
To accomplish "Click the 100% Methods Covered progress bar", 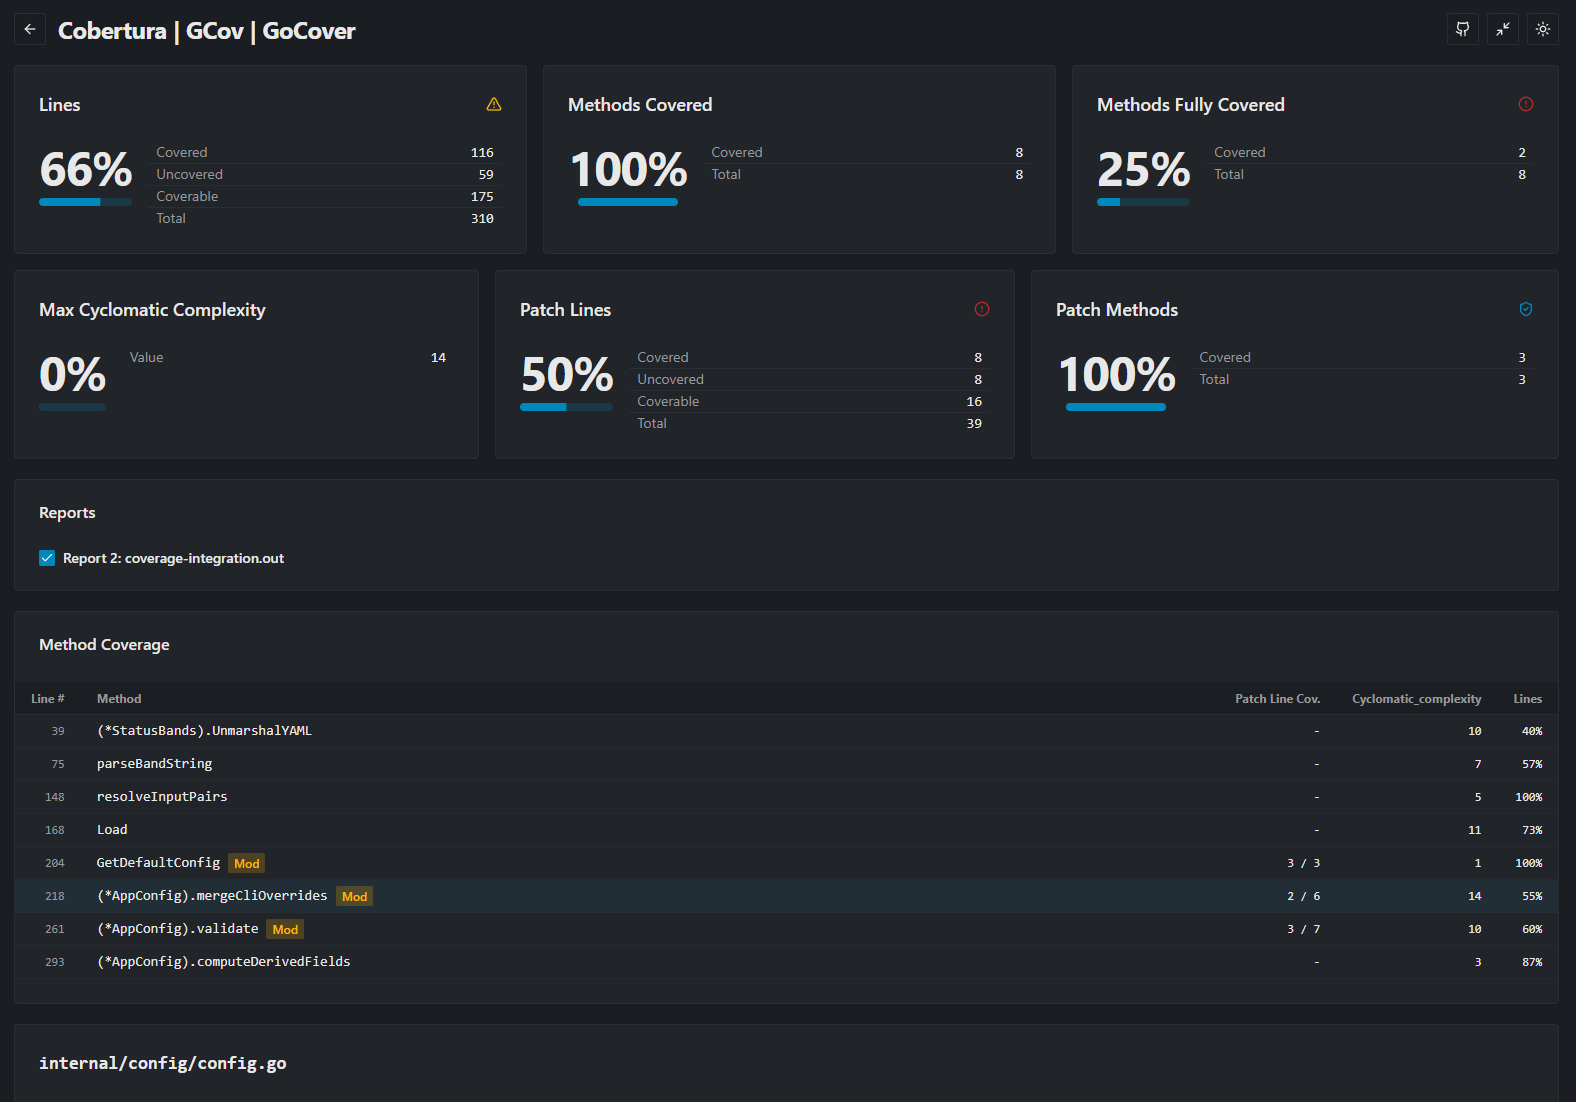I will (628, 202).
